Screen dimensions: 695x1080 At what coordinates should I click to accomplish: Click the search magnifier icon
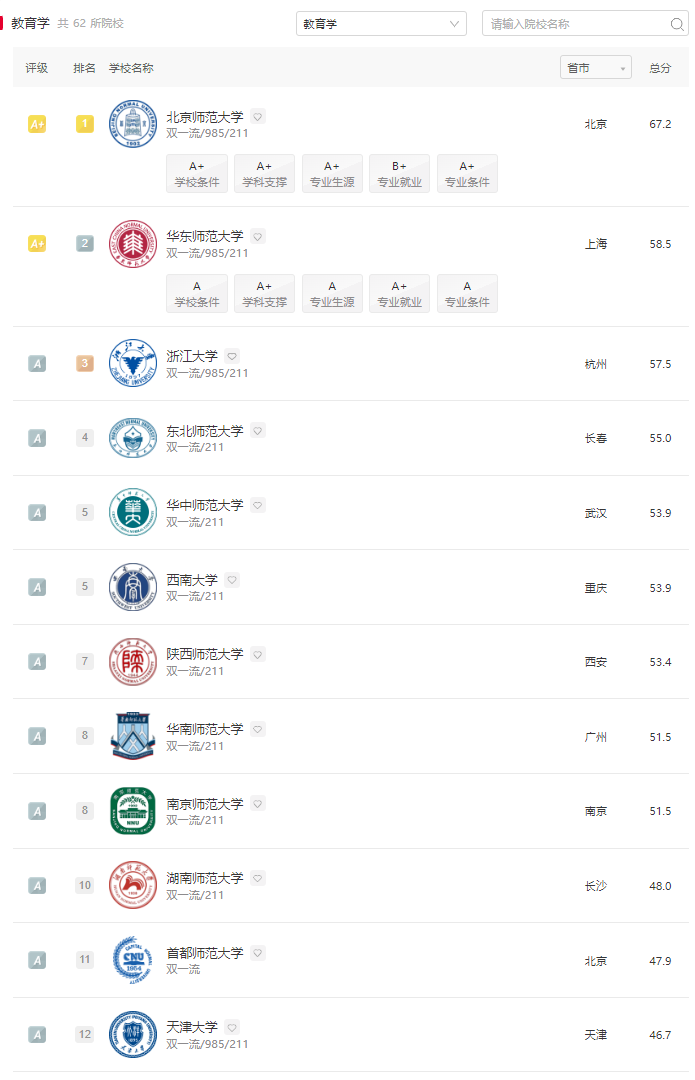(x=676, y=23)
